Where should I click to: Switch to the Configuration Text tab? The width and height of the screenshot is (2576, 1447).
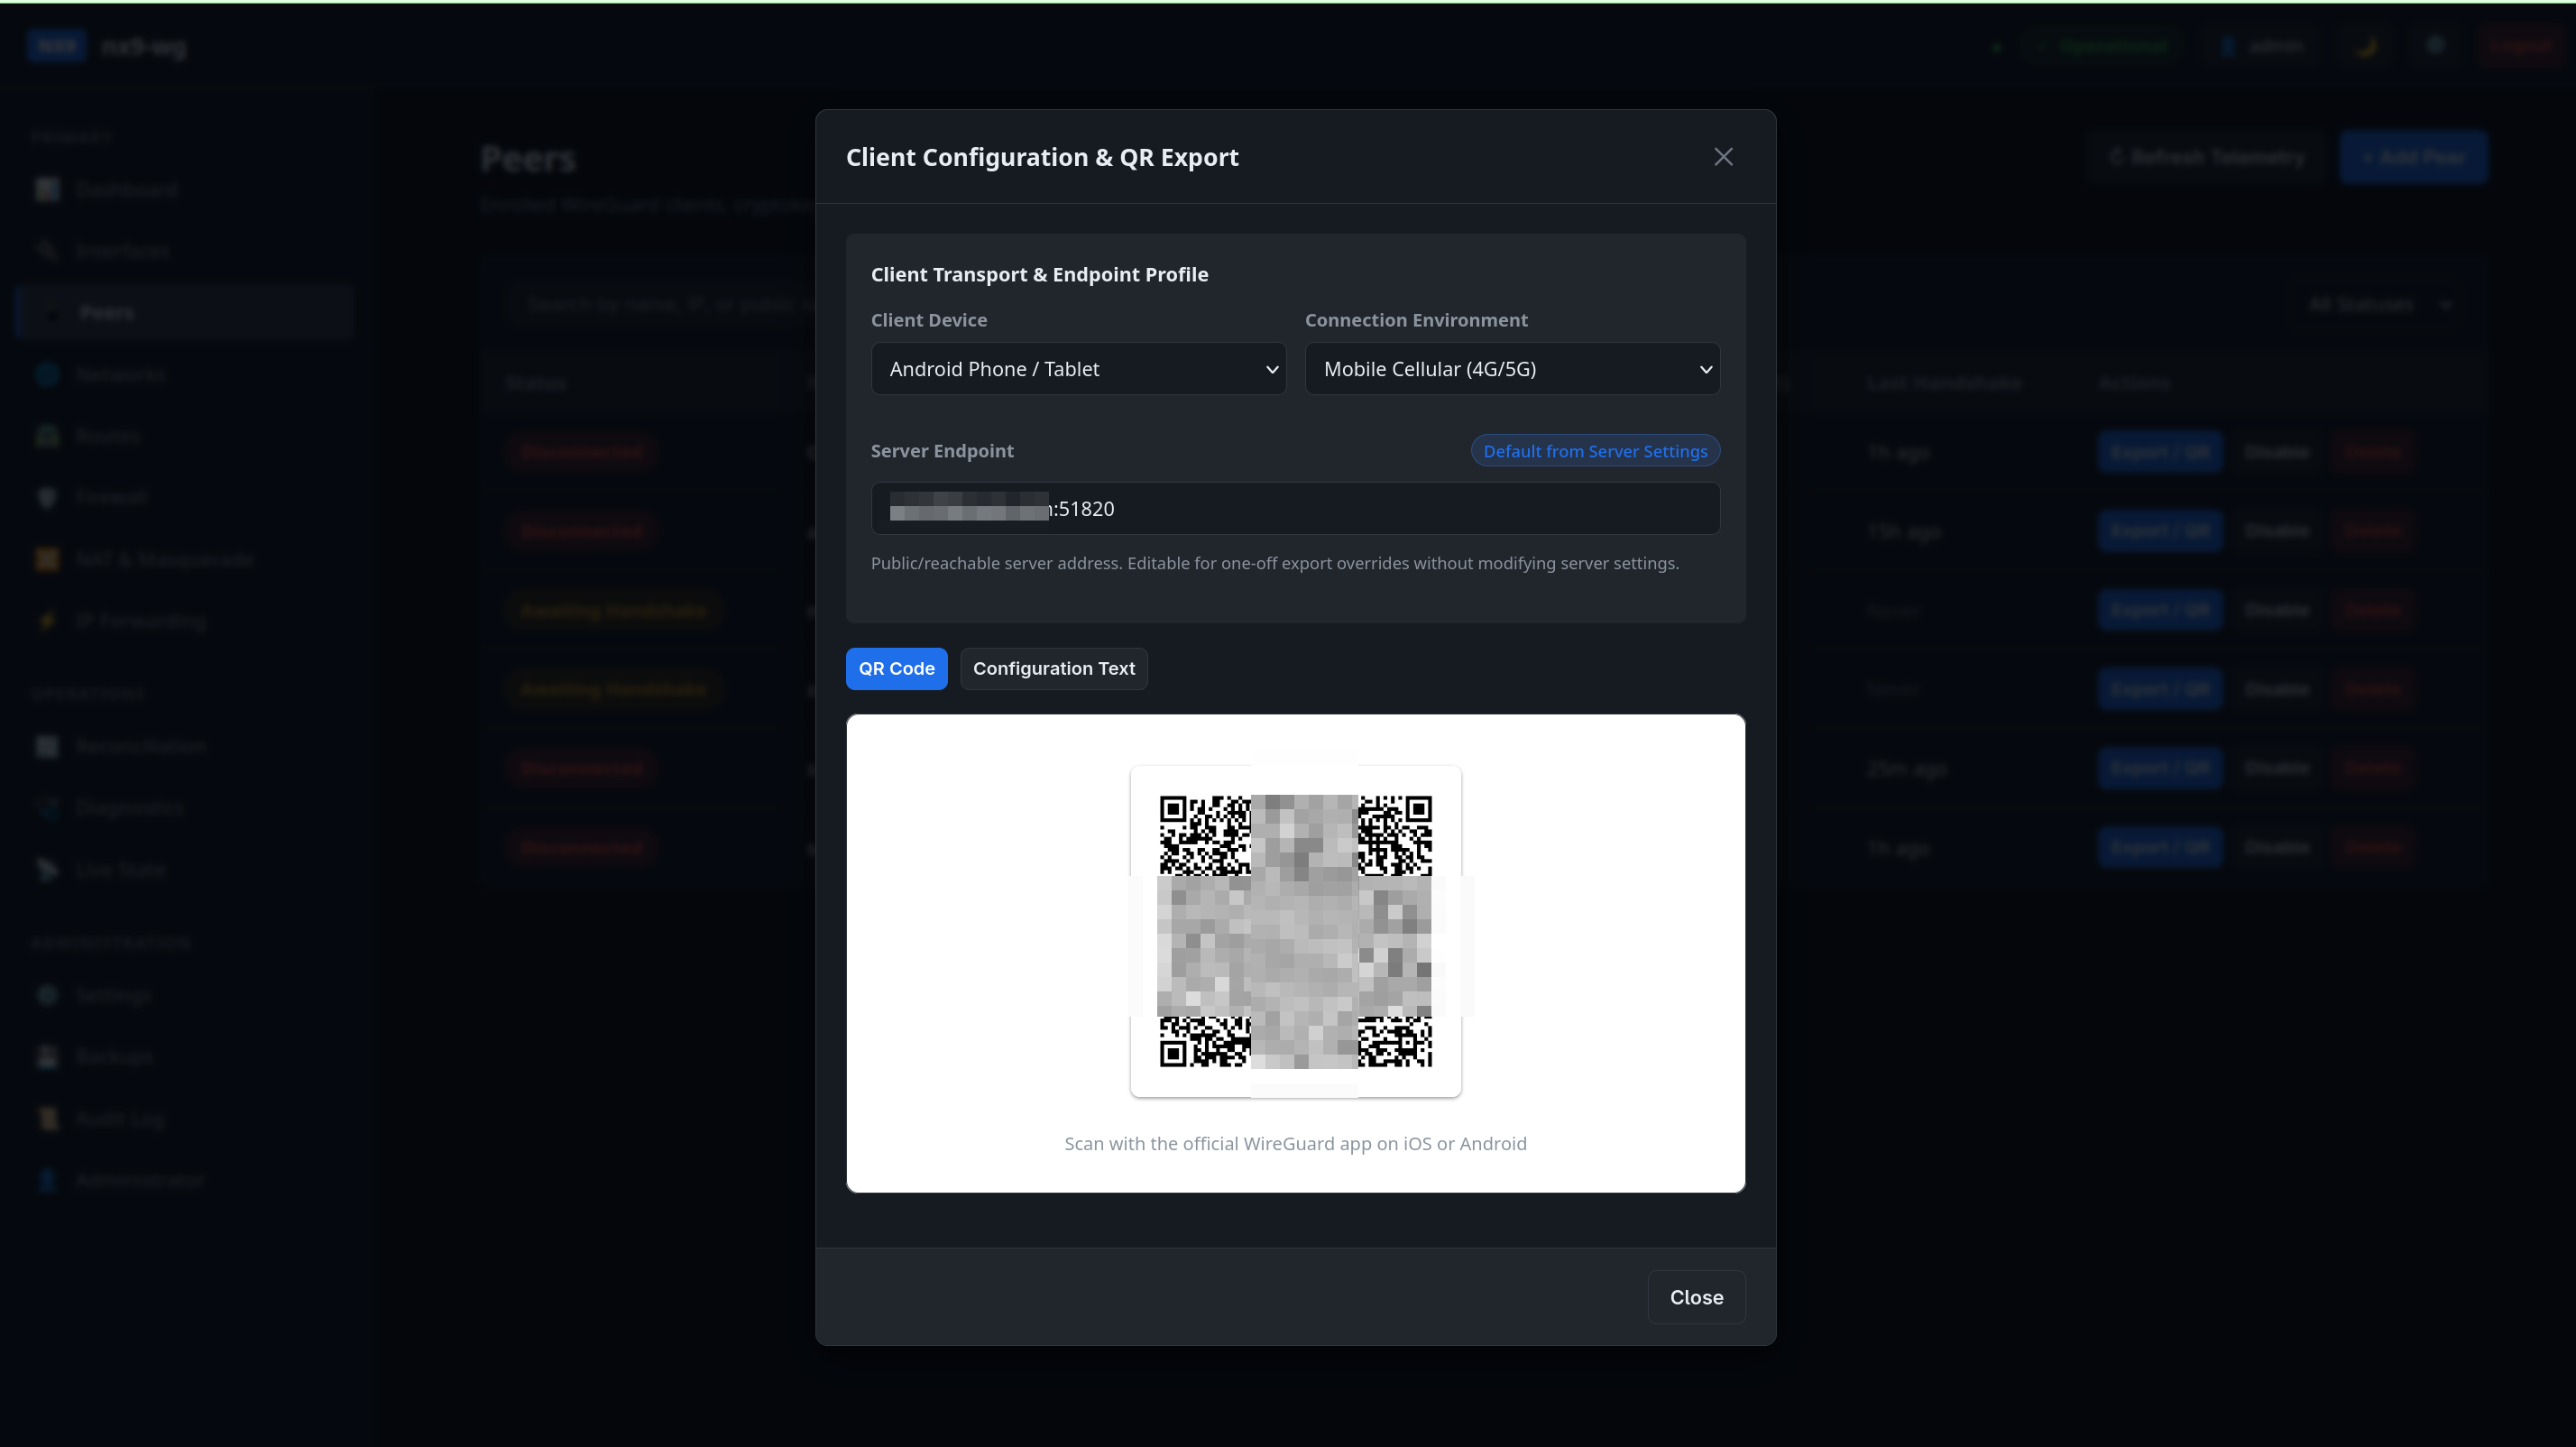tap(1054, 669)
